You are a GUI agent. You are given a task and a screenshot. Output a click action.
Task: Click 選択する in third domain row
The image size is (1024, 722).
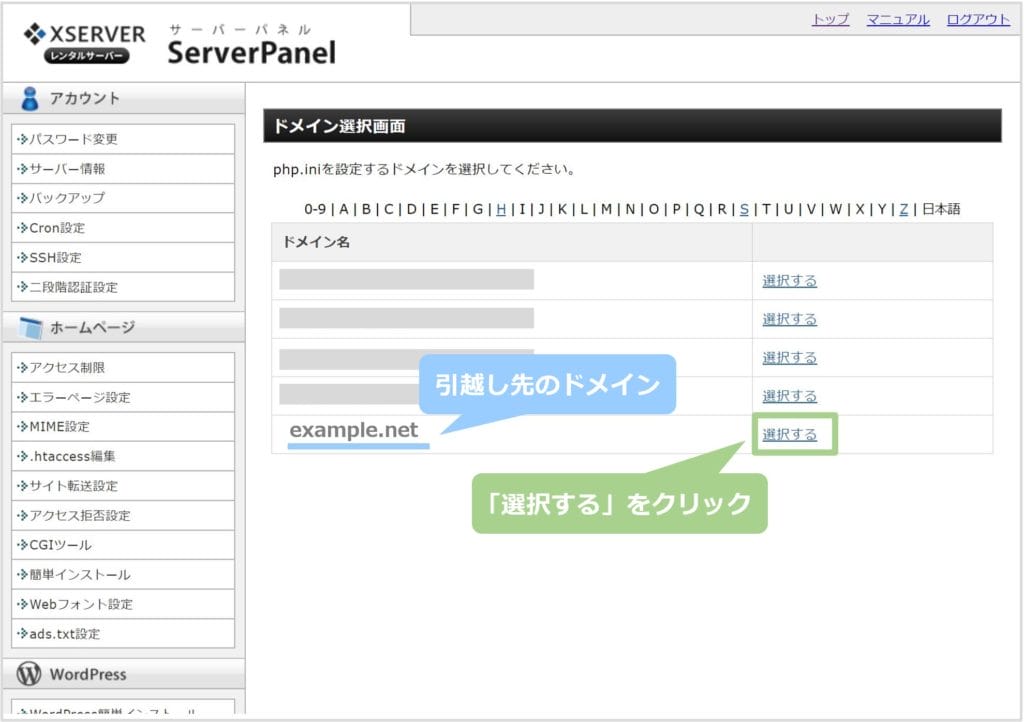pyautogui.click(x=790, y=358)
